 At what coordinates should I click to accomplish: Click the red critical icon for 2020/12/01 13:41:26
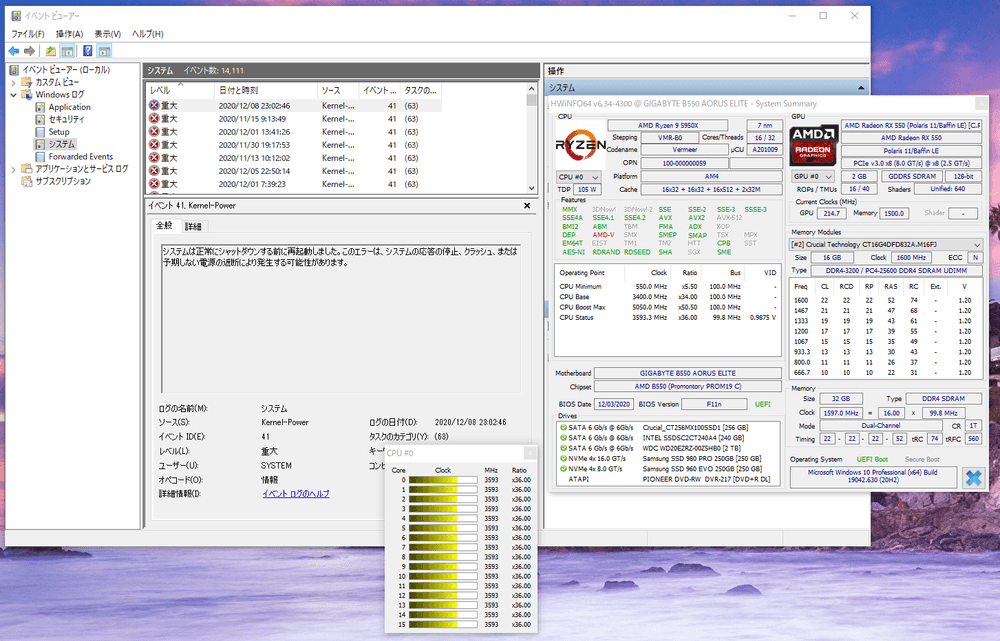coord(154,132)
